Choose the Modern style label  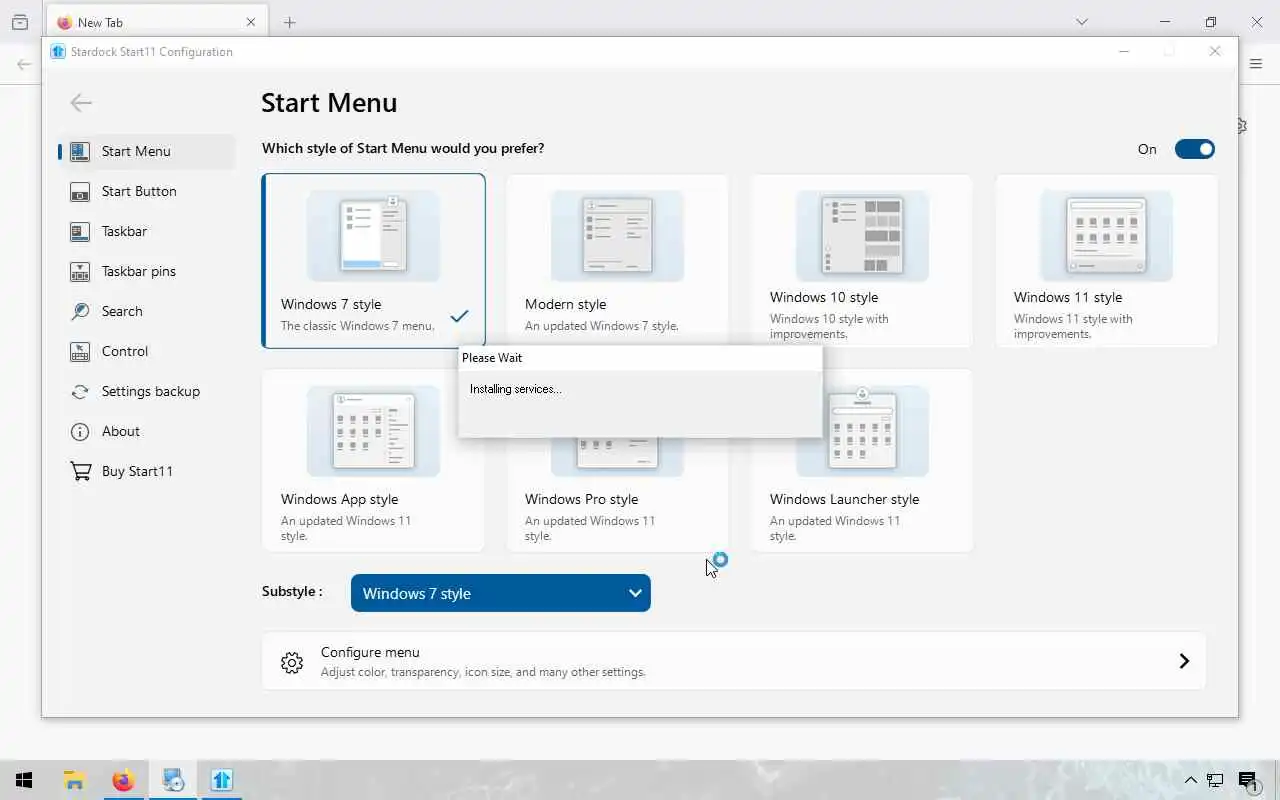565,304
